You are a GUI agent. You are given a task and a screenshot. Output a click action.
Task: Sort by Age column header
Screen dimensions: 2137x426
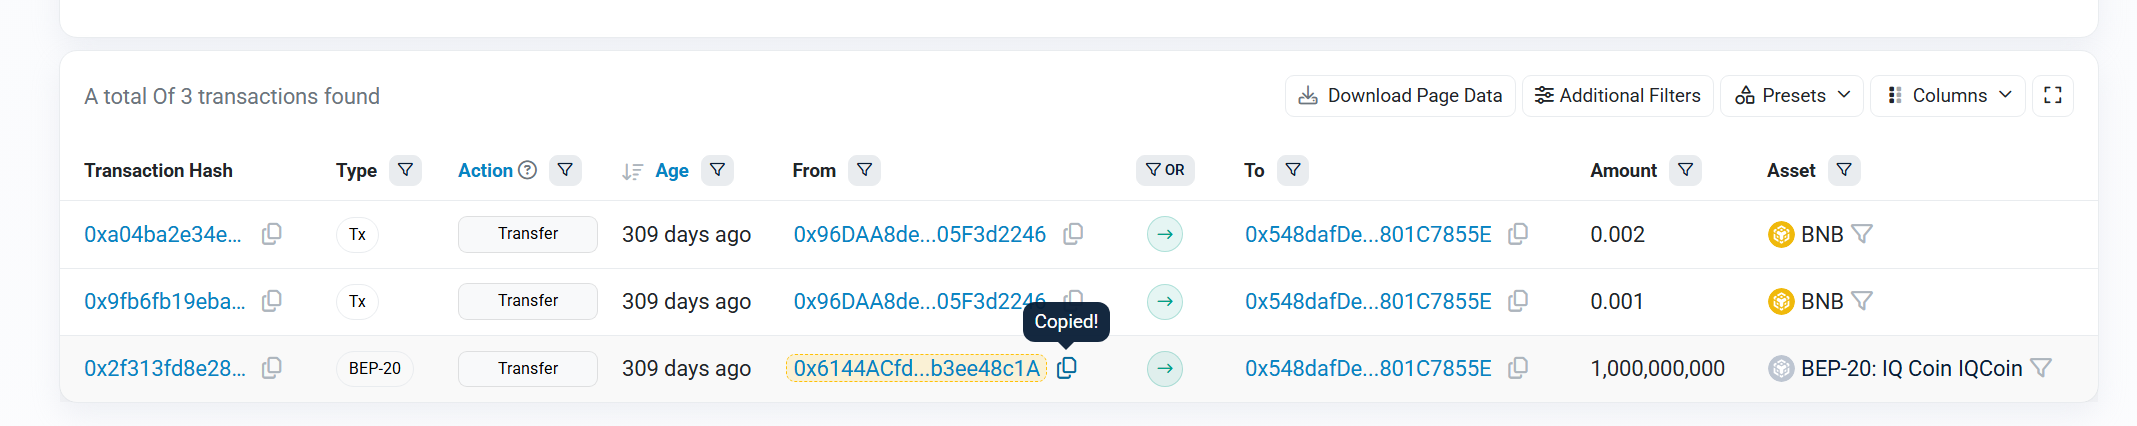tap(671, 171)
